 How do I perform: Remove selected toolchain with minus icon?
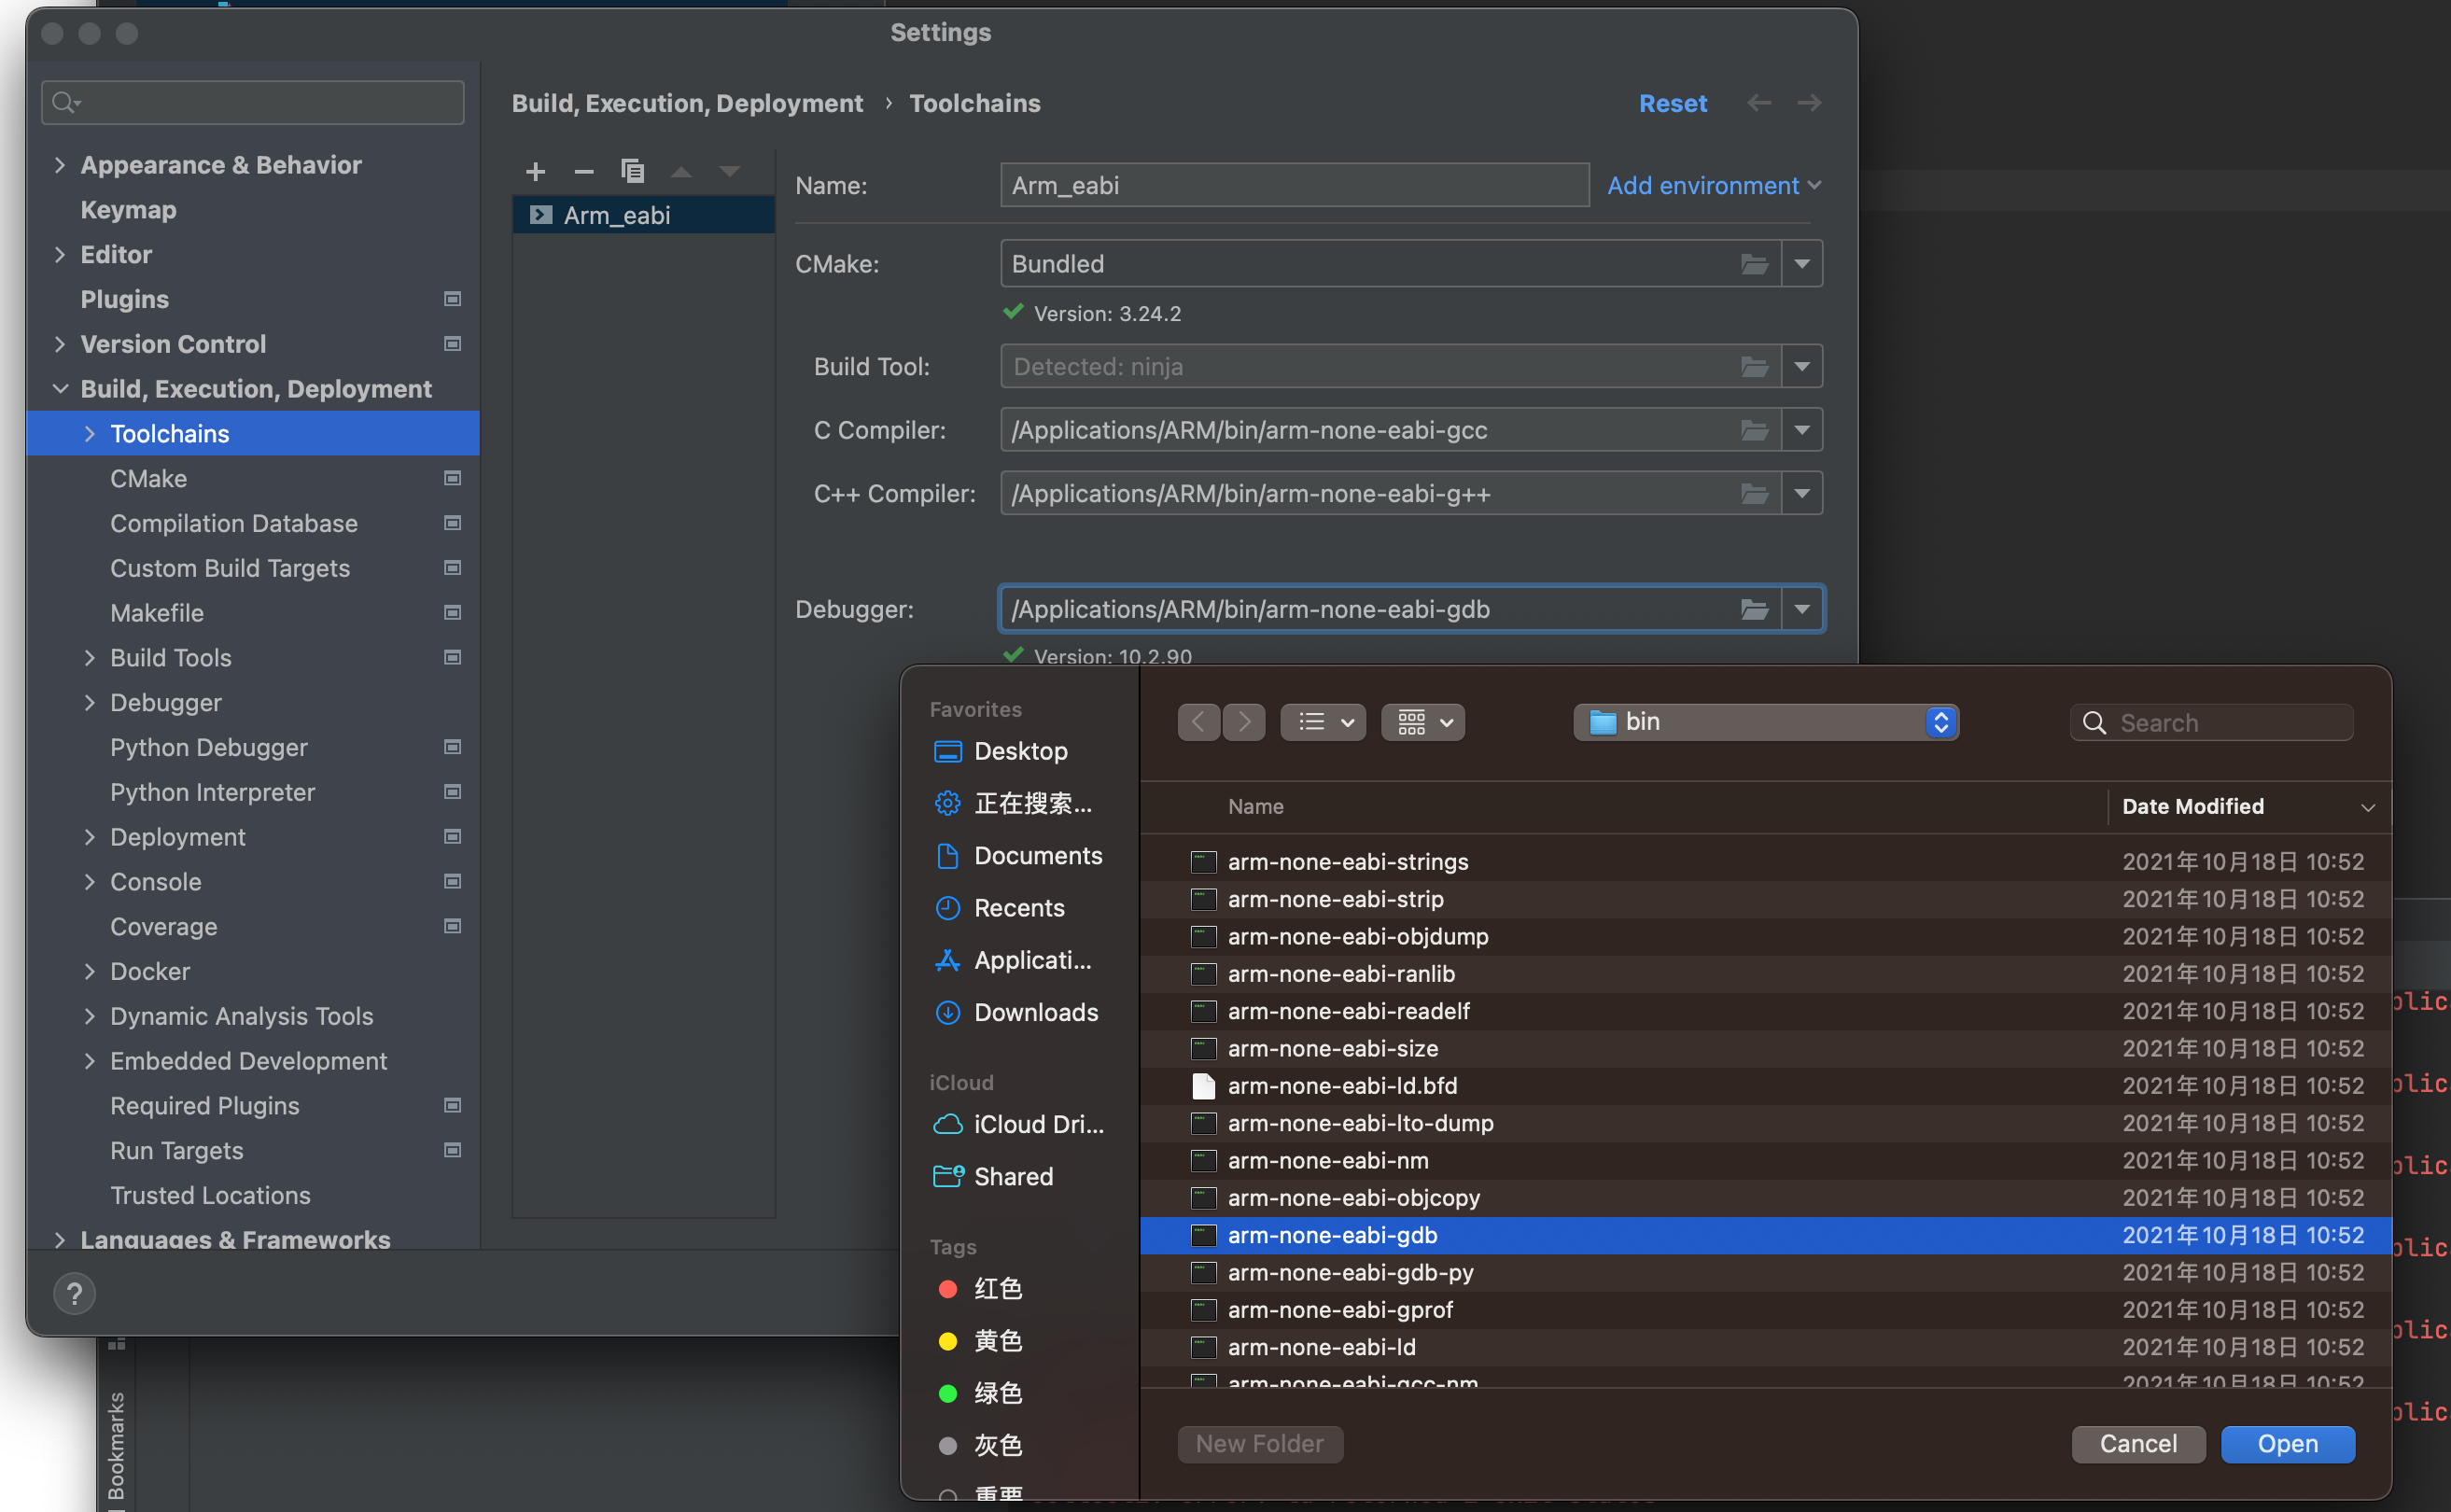click(584, 172)
